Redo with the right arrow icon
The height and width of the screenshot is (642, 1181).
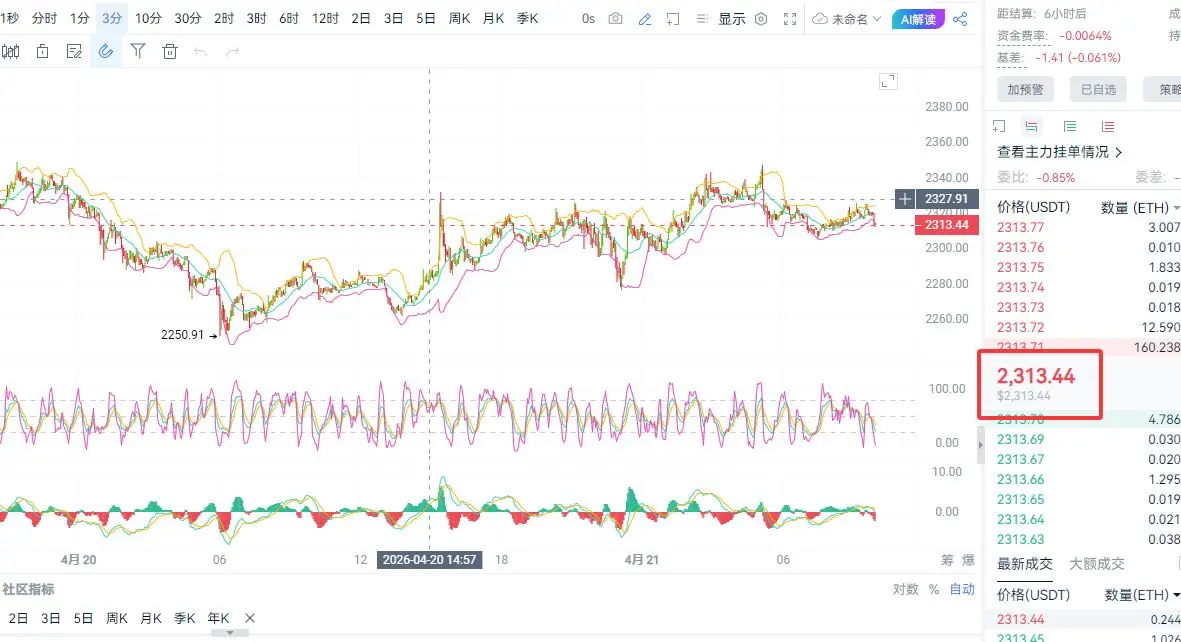pos(233,51)
